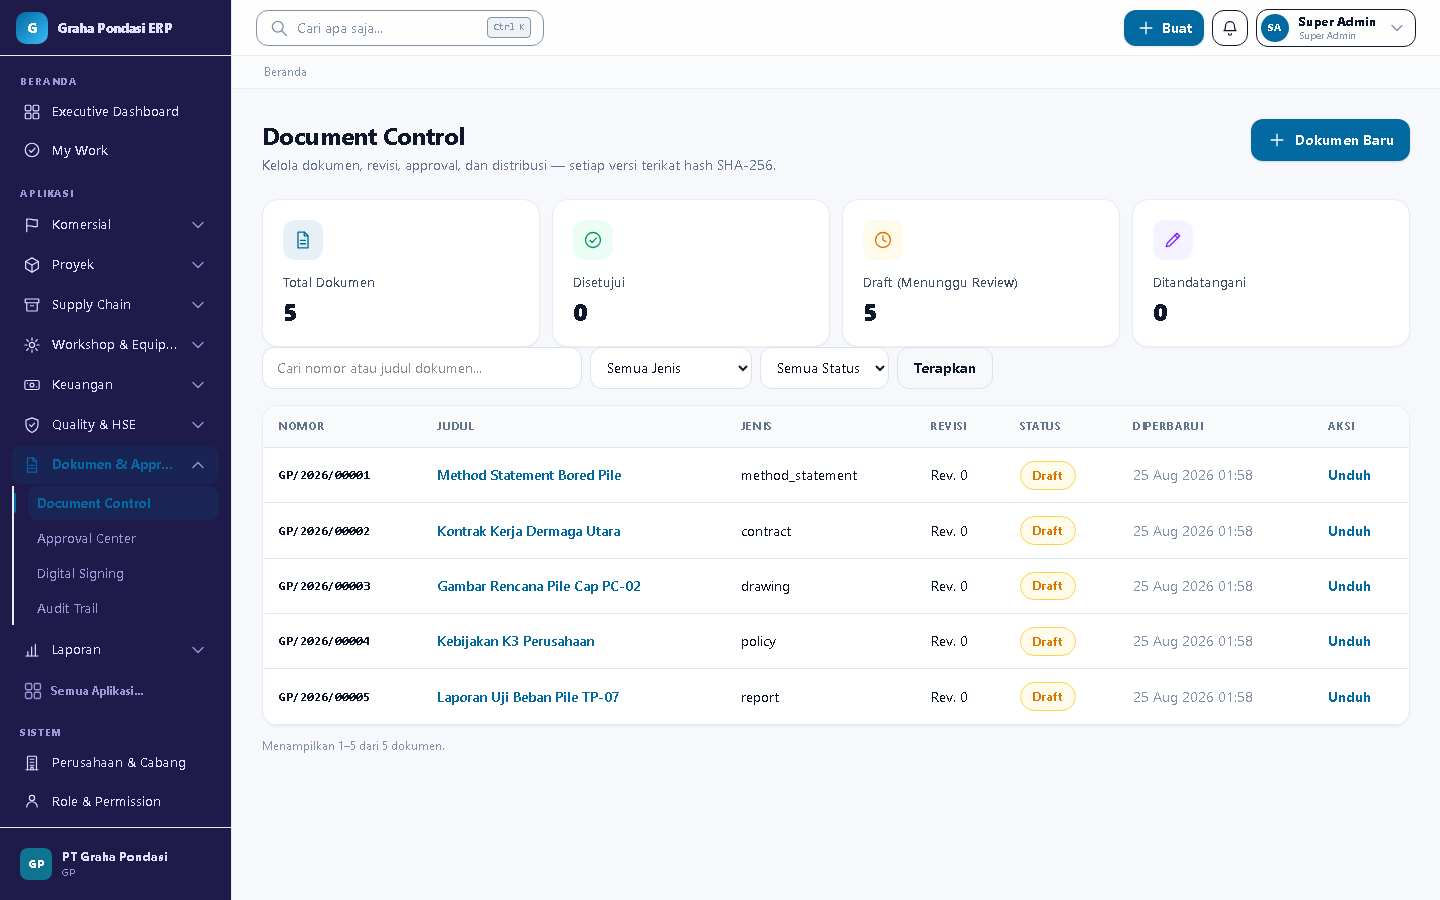Open Semua Aplikasi in sidebar

pos(97,691)
